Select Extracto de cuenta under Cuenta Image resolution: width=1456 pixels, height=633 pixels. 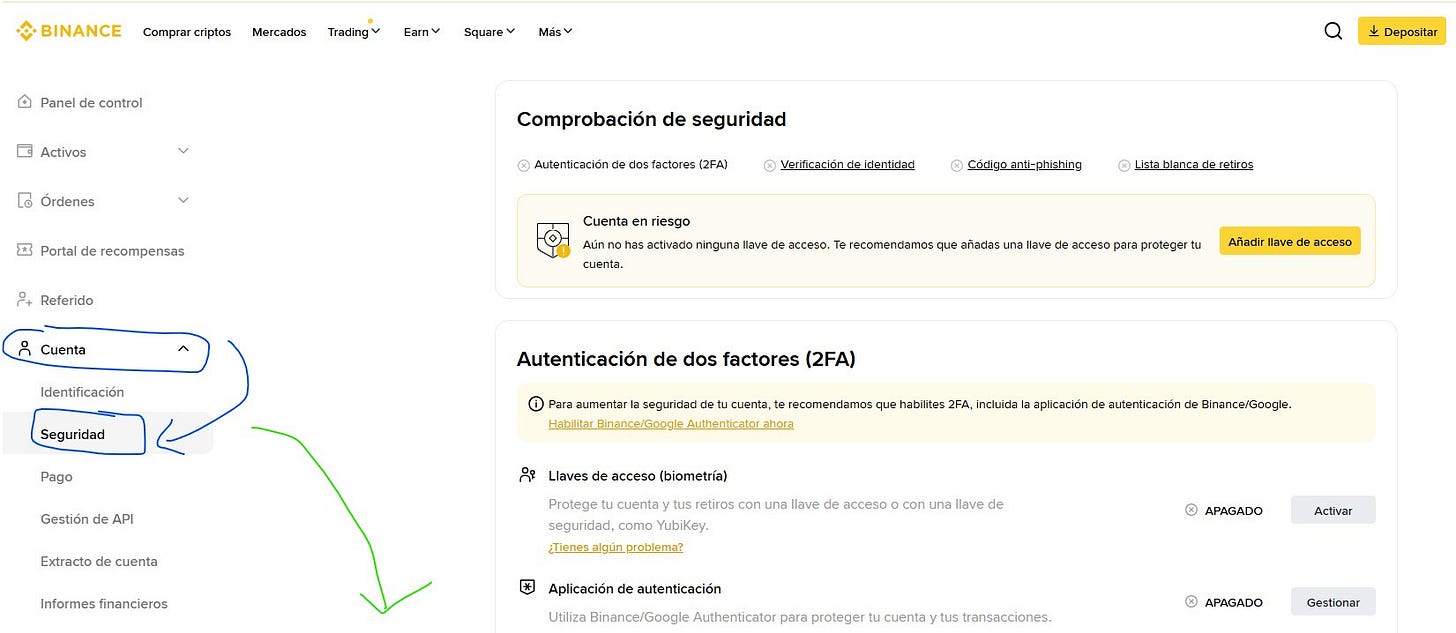point(99,561)
